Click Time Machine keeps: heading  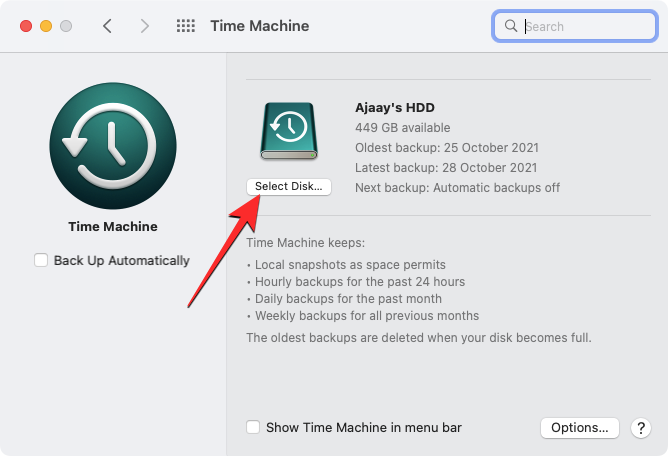click(305, 242)
